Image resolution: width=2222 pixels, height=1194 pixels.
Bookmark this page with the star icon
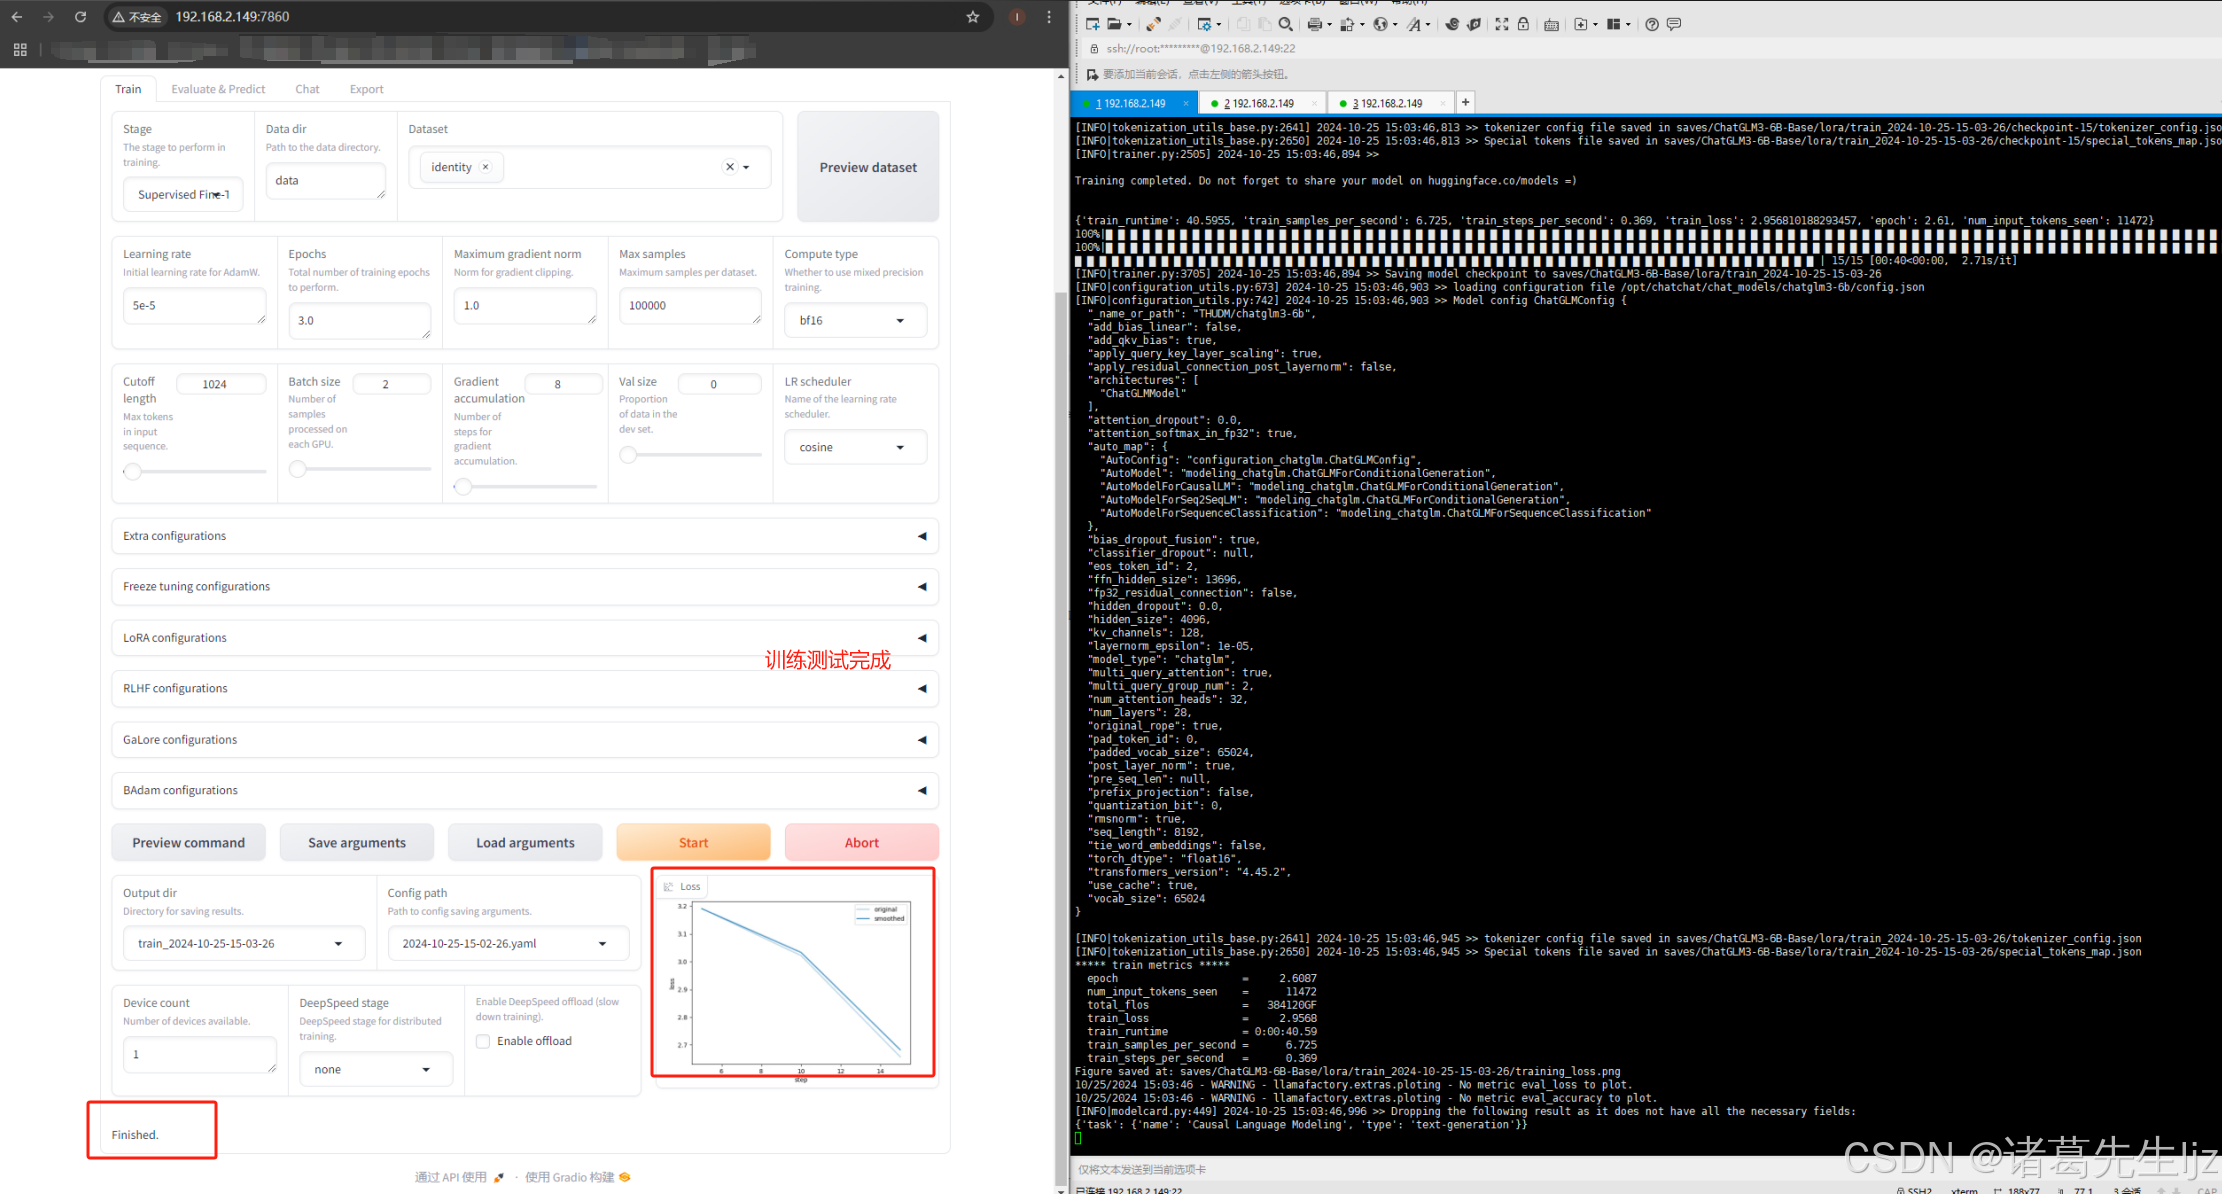[972, 17]
